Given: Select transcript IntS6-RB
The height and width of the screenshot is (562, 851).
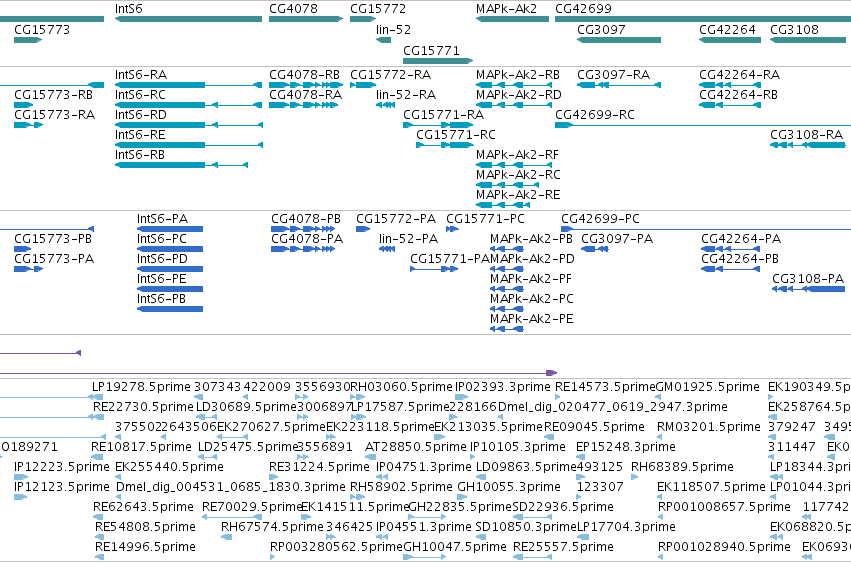Looking at the screenshot, I should point(181,165).
